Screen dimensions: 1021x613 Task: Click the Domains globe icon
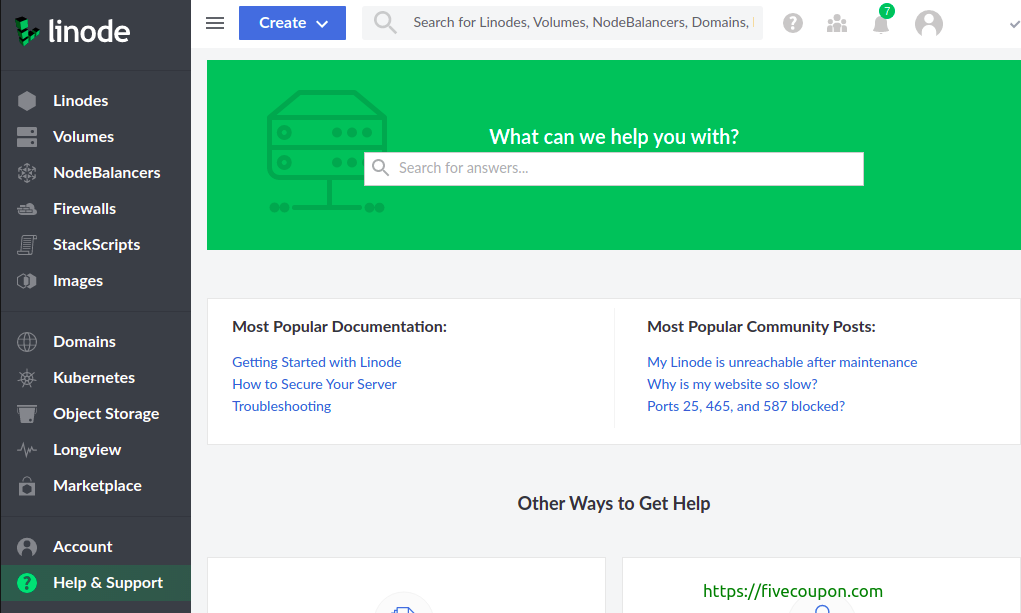pos(27,342)
